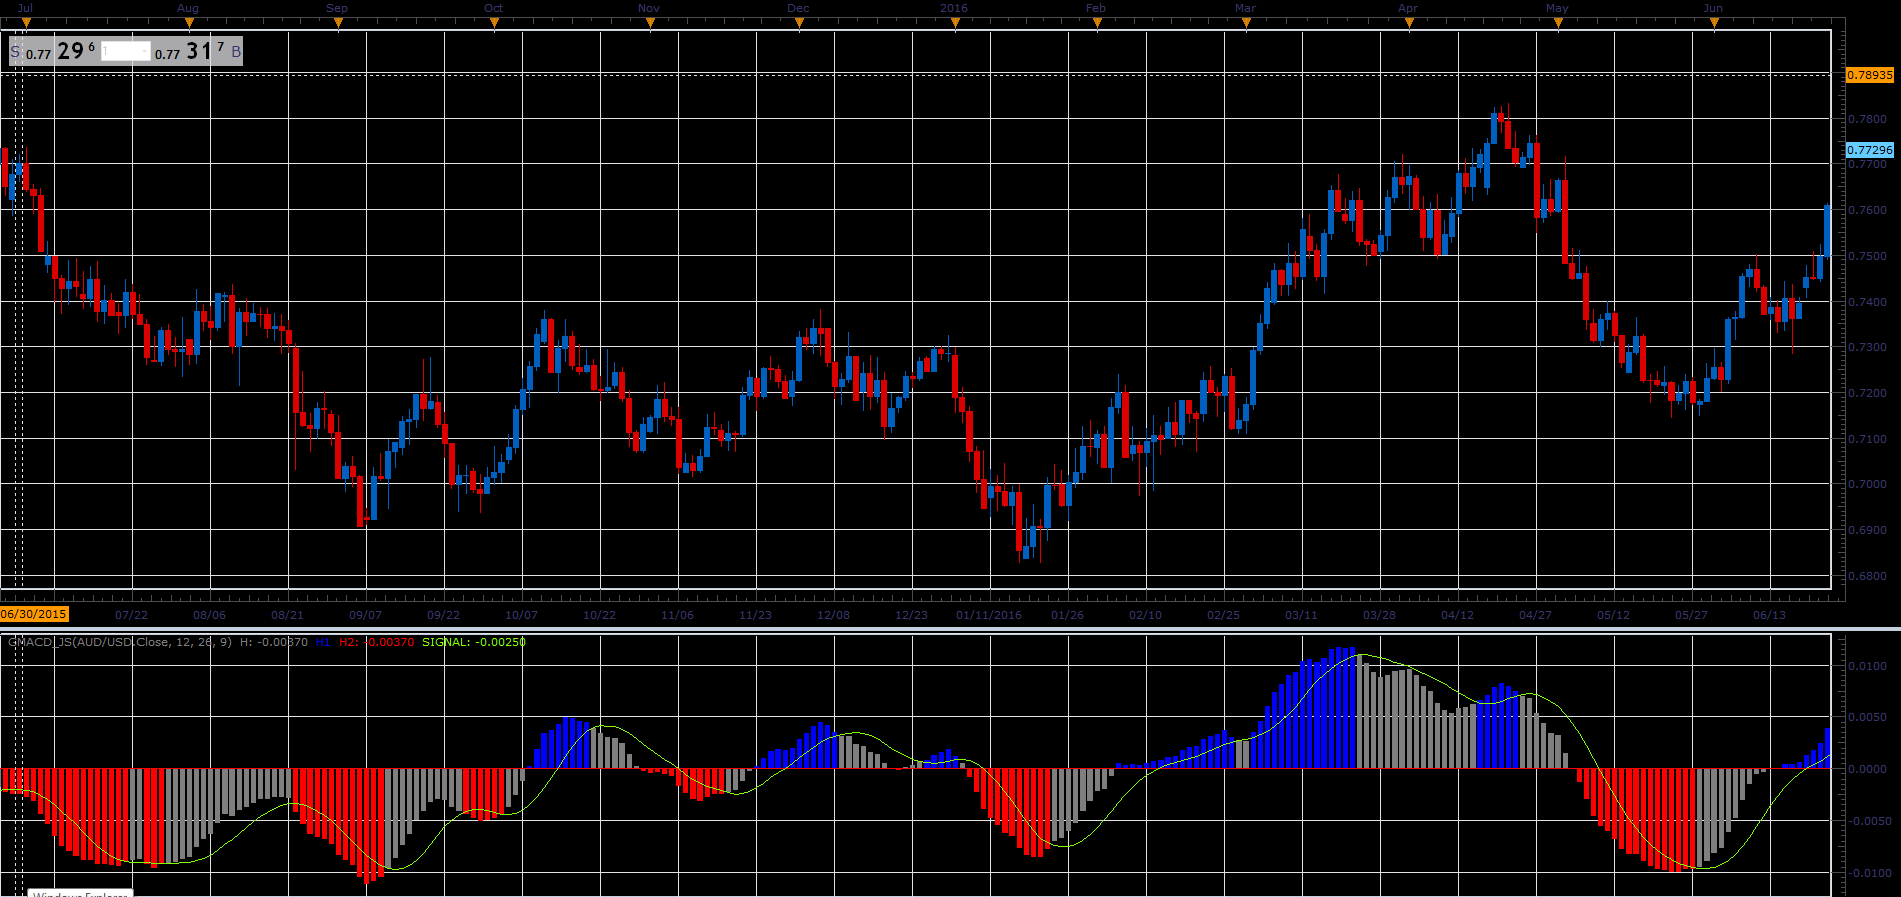Click the 02/25 date on the time axis
This screenshot has width=1901, height=897.
(x=1223, y=615)
